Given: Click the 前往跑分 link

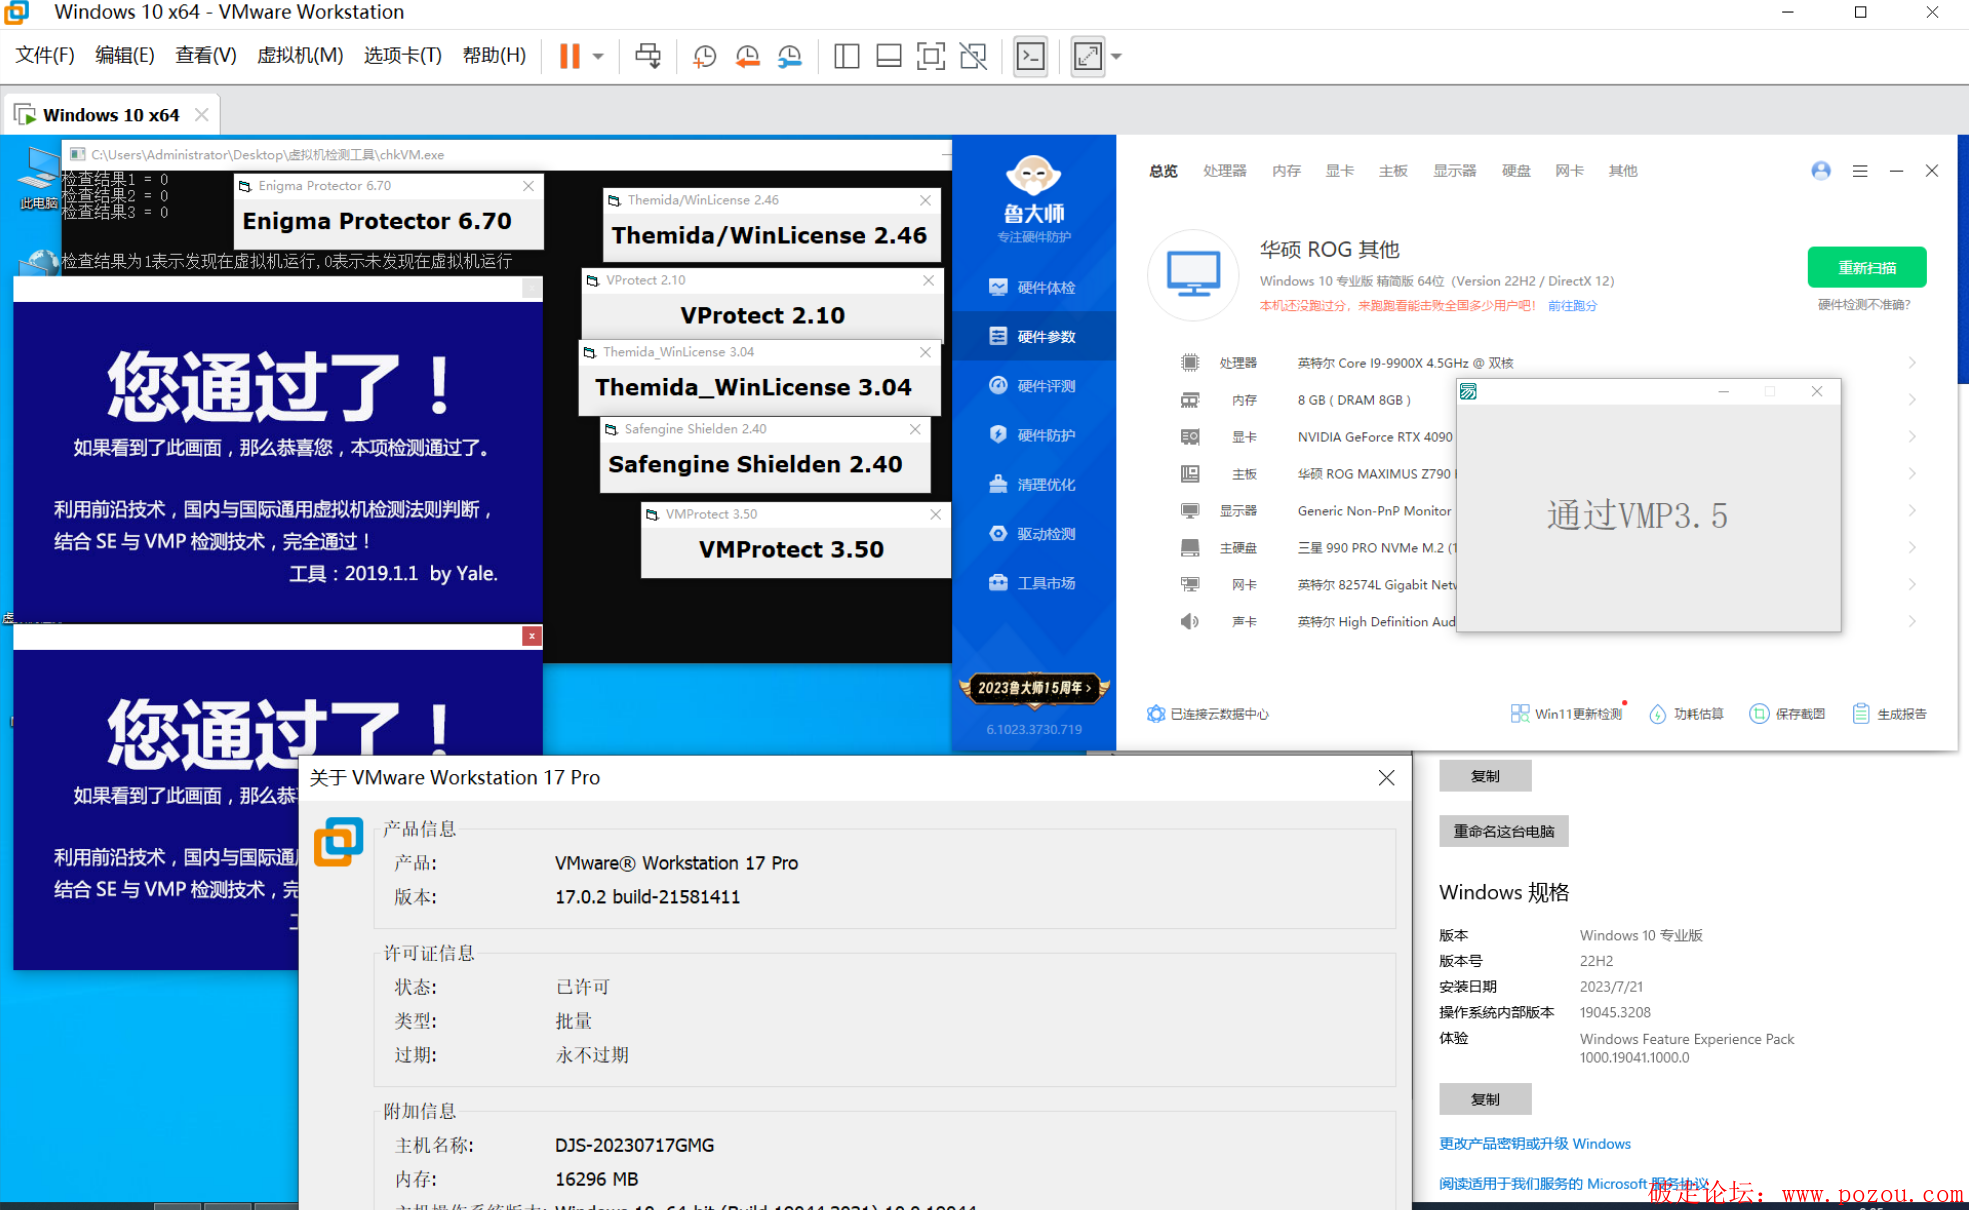Looking at the screenshot, I should (x=1572, y=306).
